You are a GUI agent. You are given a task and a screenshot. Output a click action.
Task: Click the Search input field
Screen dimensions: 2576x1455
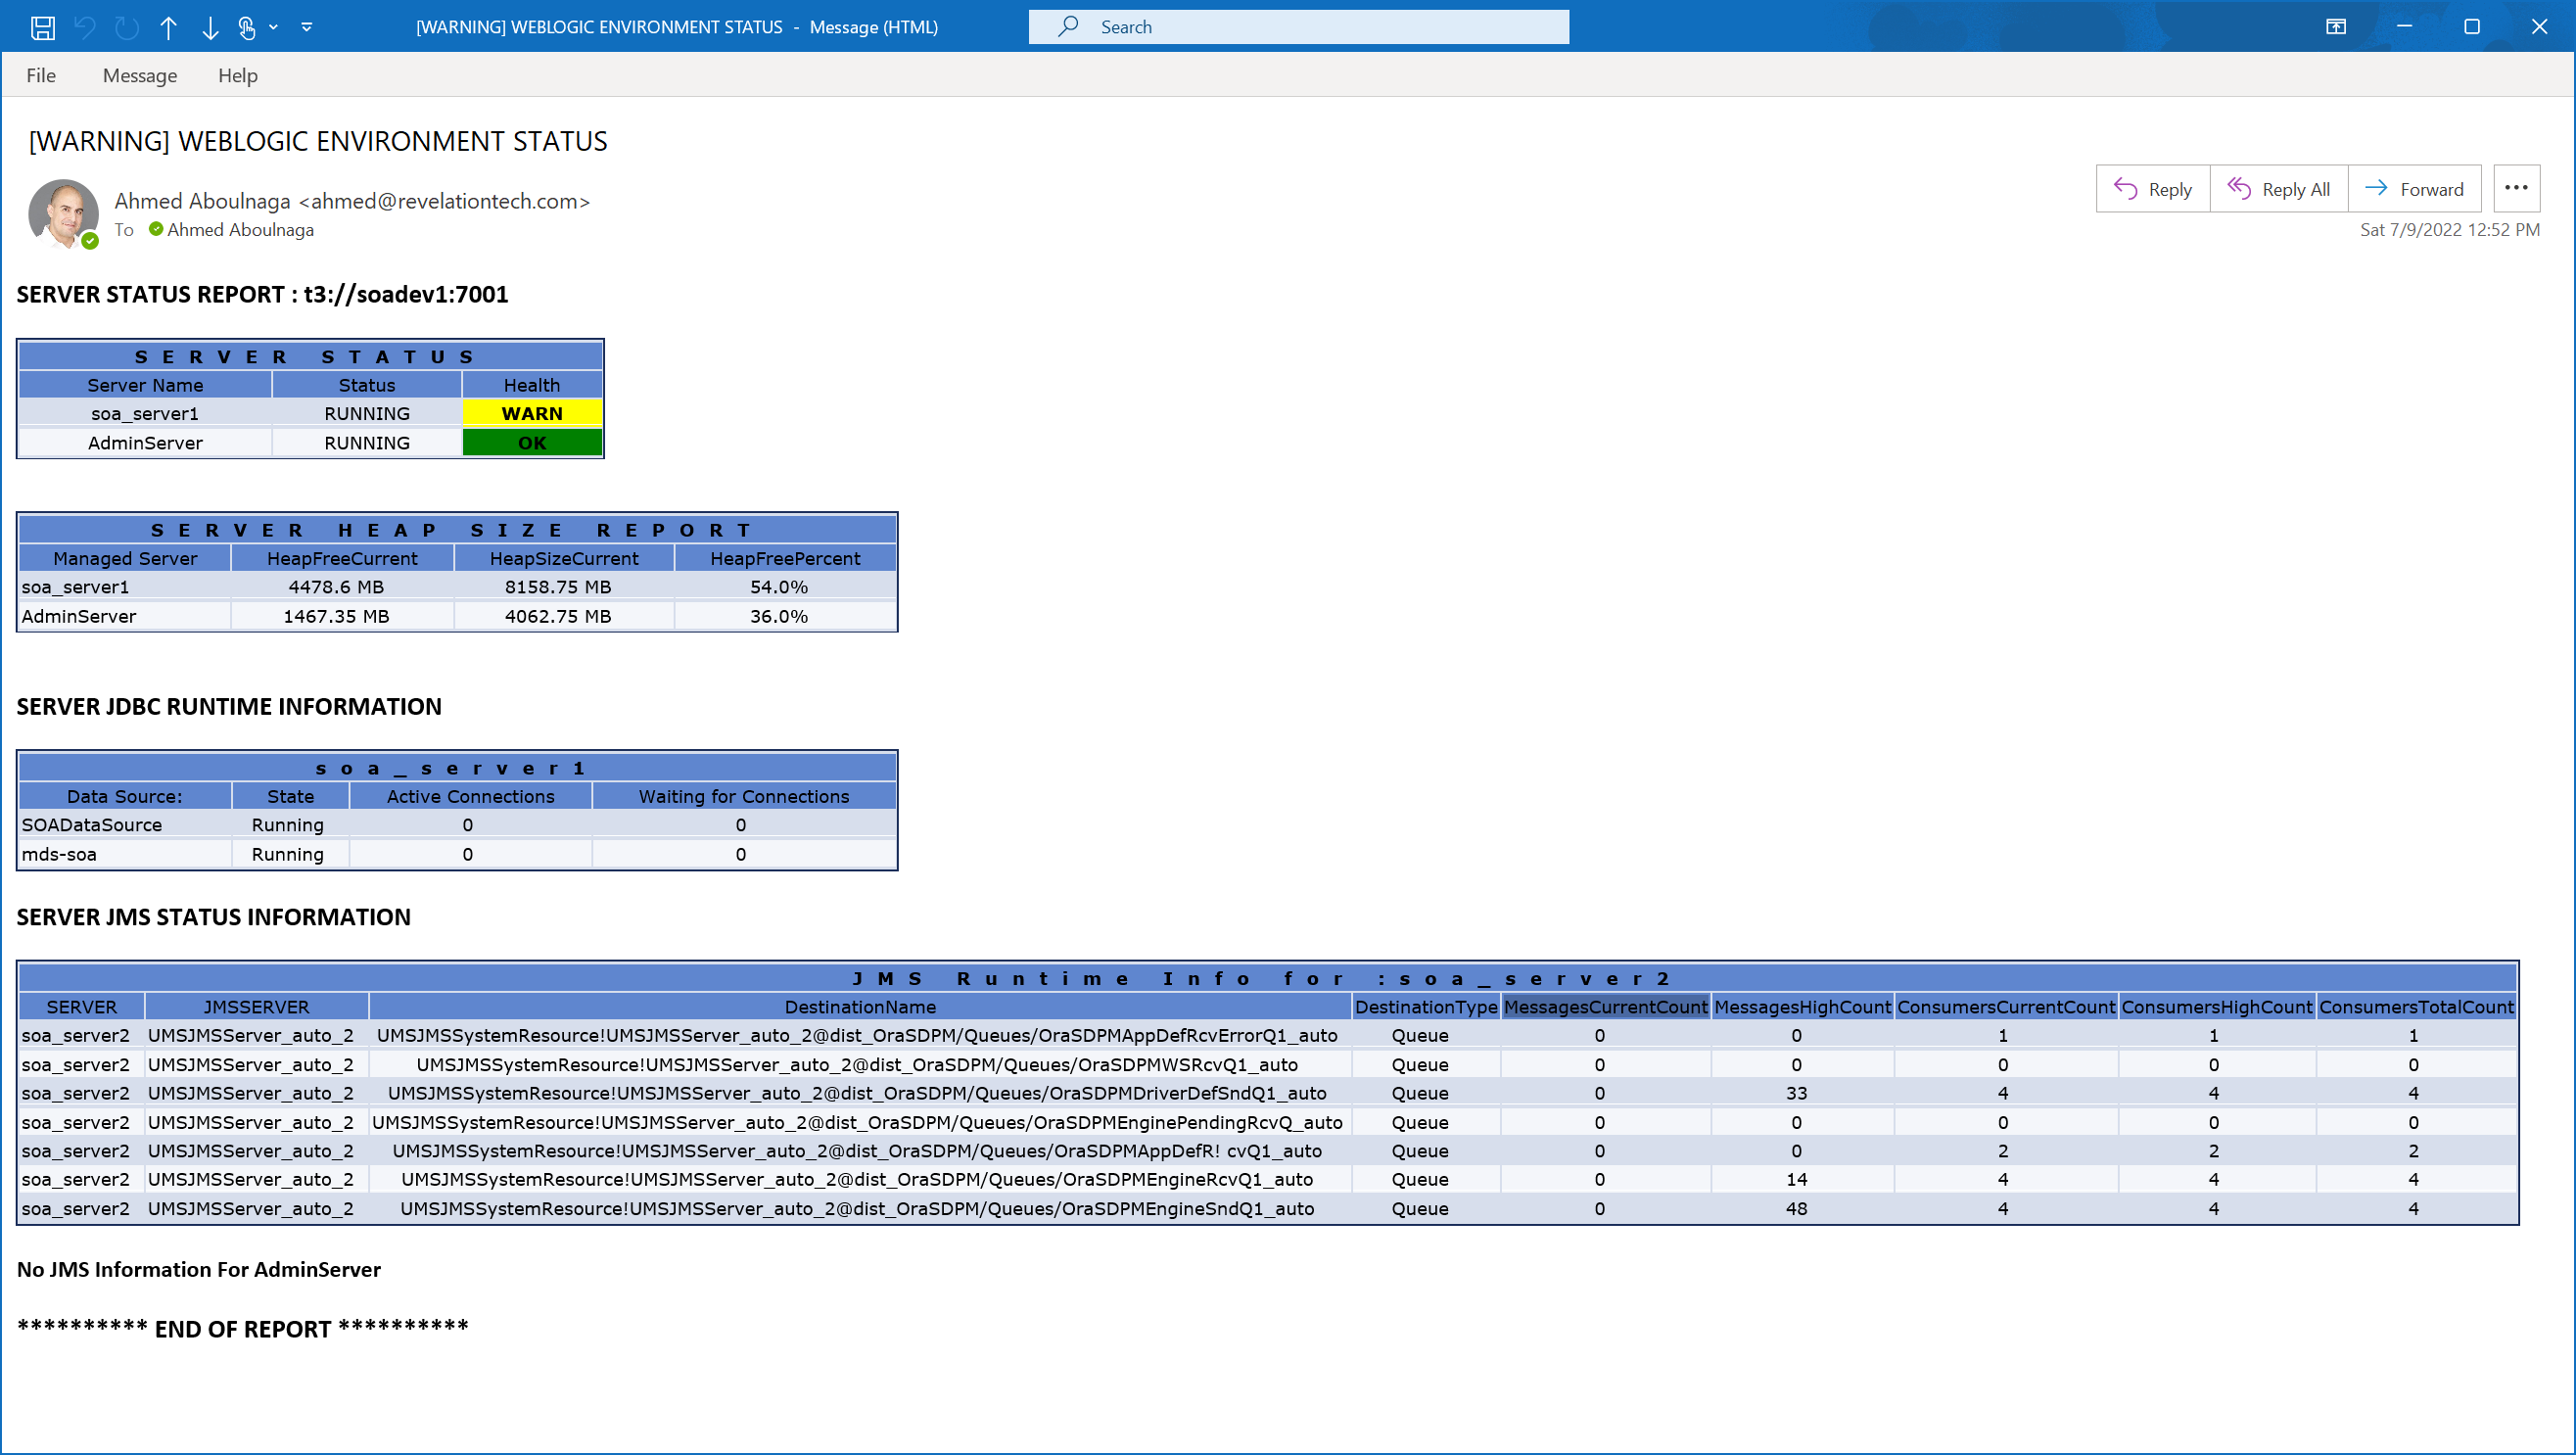tap(1300, 27)
